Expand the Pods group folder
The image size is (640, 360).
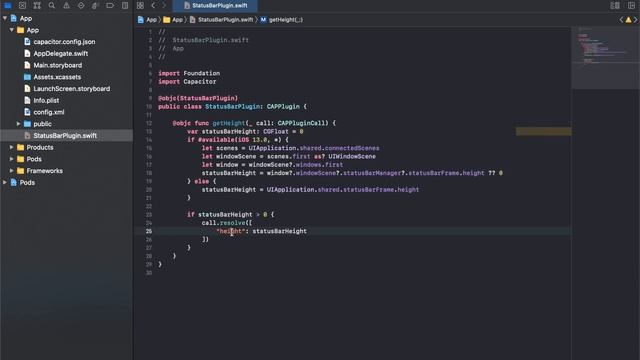[x=12, y=159]
